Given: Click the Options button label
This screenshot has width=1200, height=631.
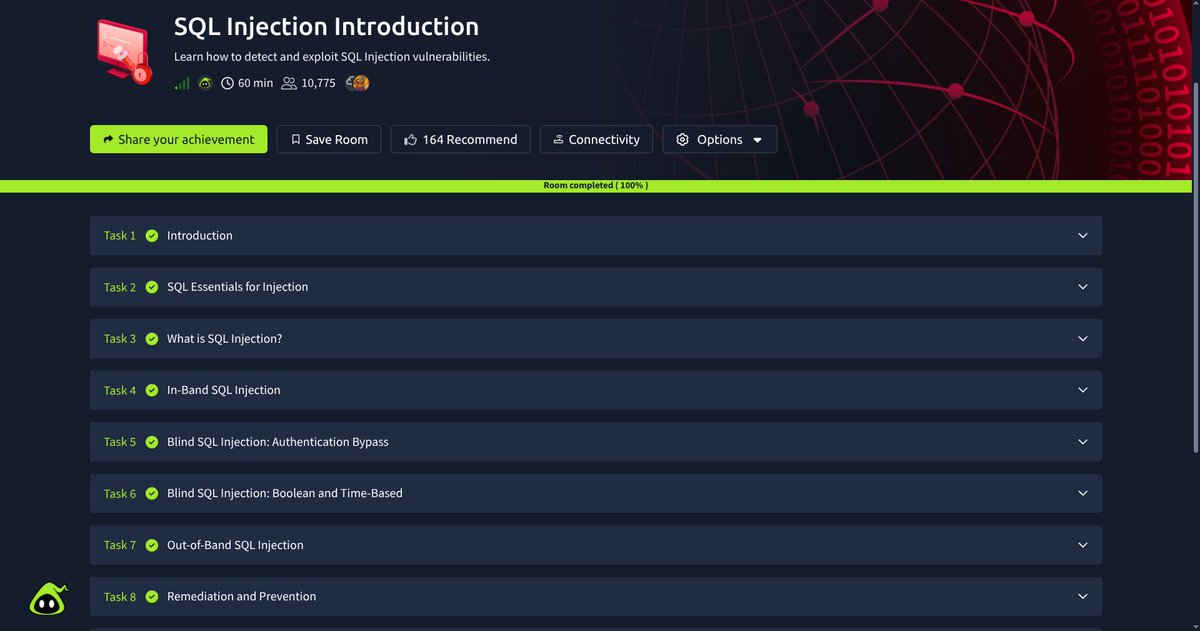Looking at the screenshot, I should (x=720, y=140).
